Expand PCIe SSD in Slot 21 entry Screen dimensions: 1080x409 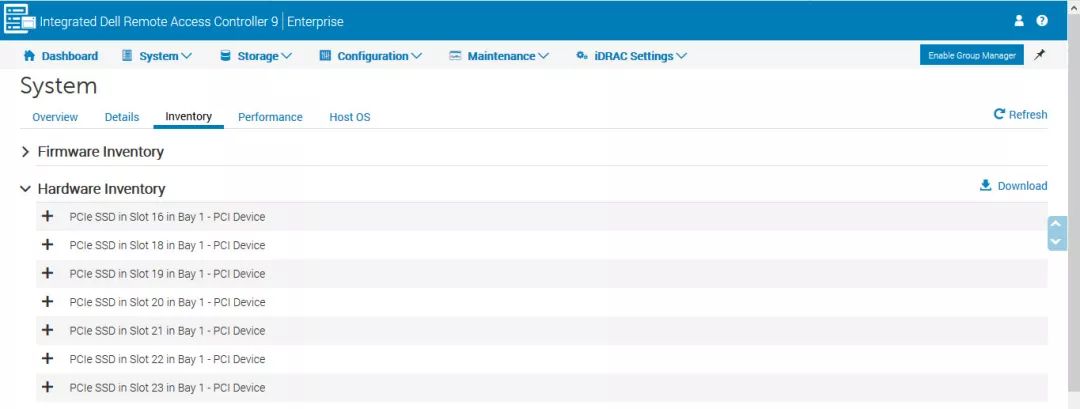(x=48, y=331)
